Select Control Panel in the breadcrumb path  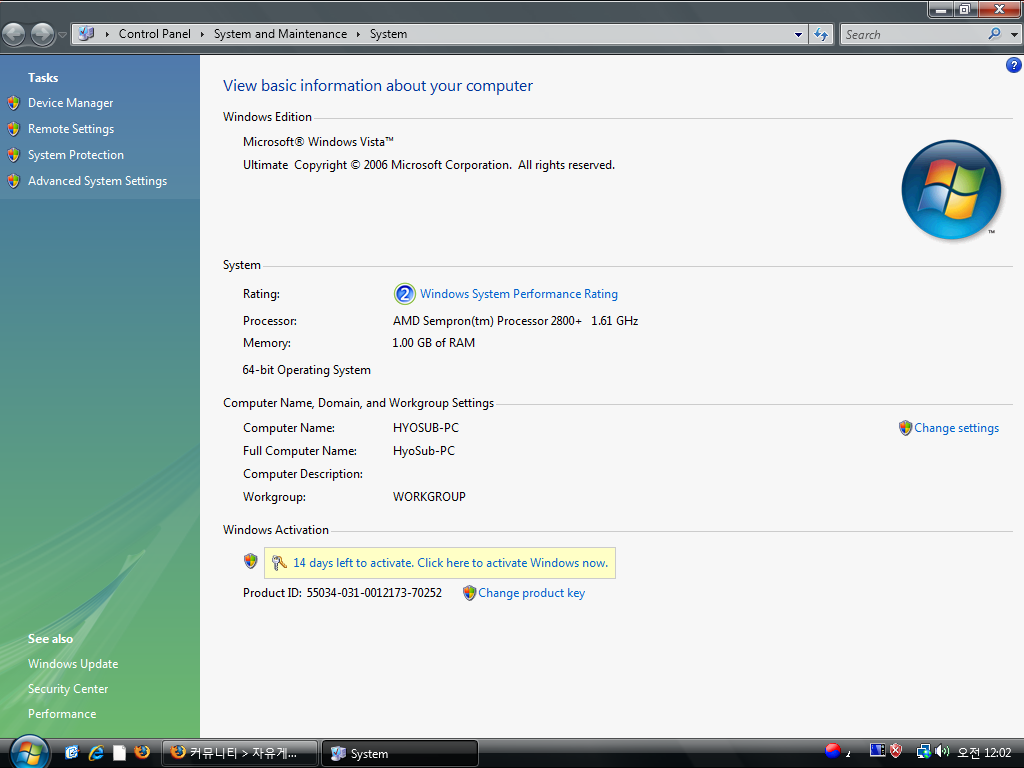click(154, 34)
